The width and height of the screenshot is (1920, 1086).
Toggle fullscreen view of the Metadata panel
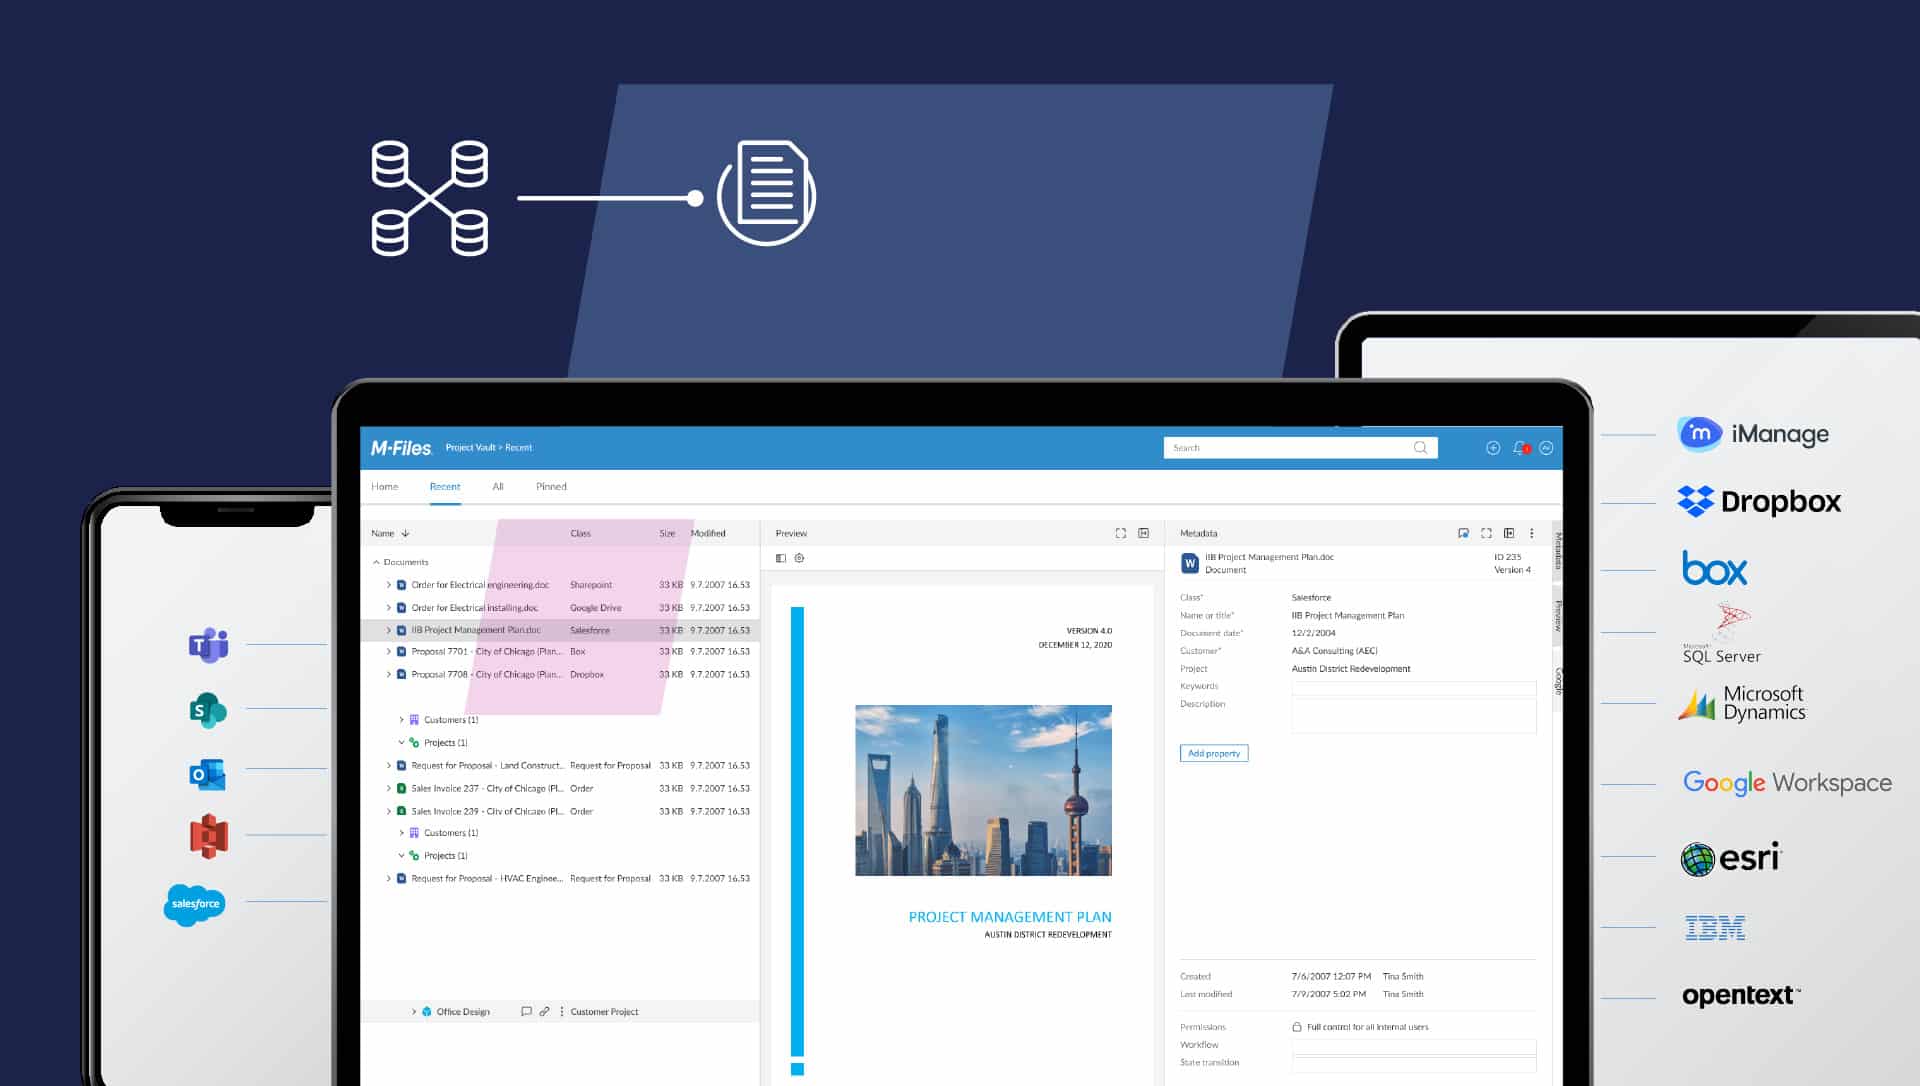1487,533
